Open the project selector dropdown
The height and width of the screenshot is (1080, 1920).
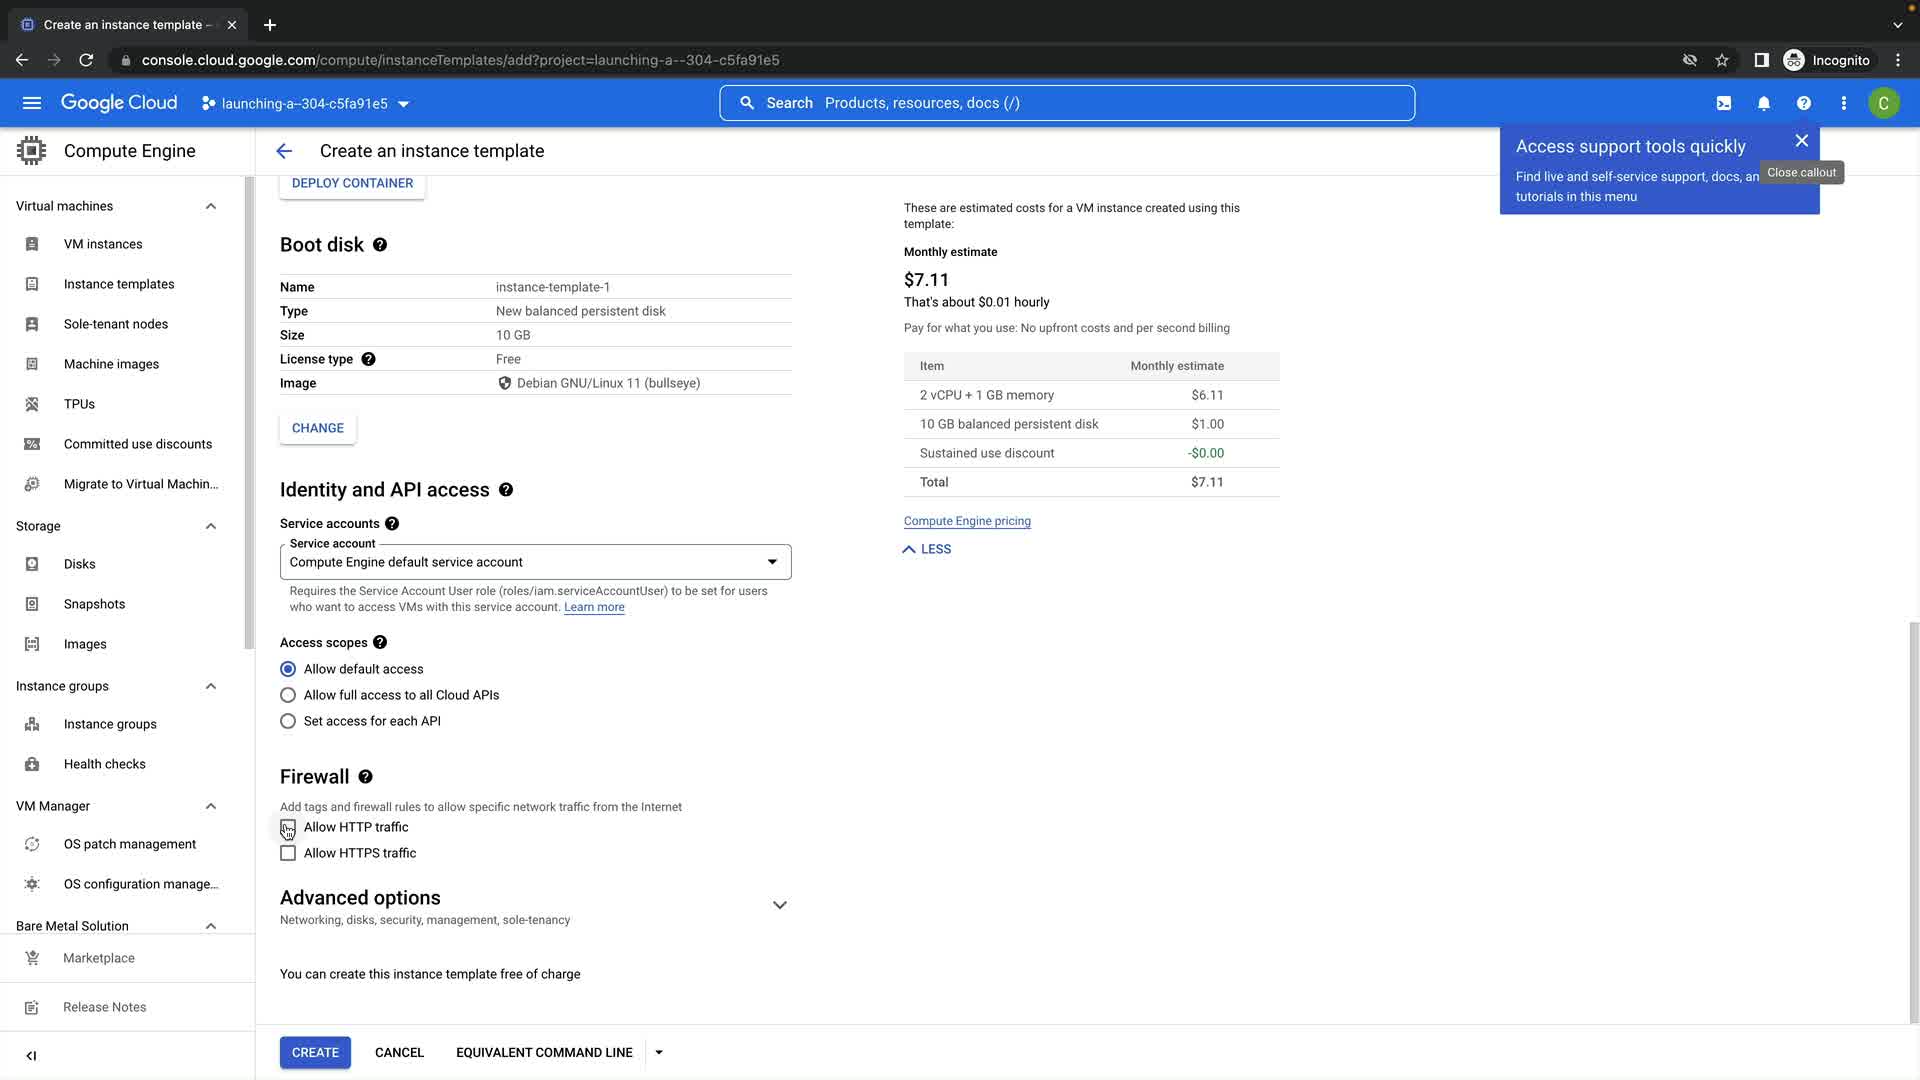(306, 104)
